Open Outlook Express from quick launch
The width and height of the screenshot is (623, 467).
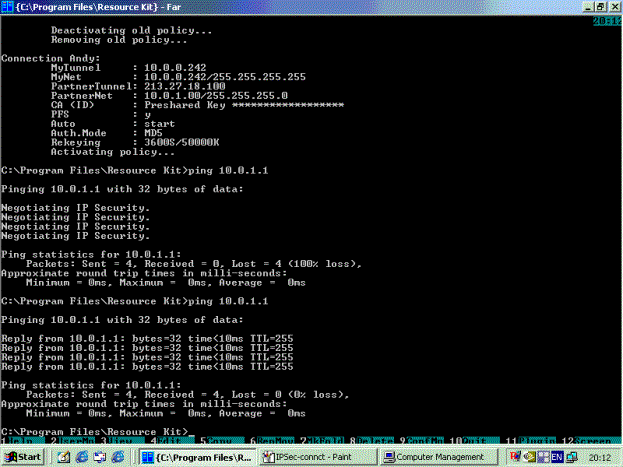pos(100,457)
